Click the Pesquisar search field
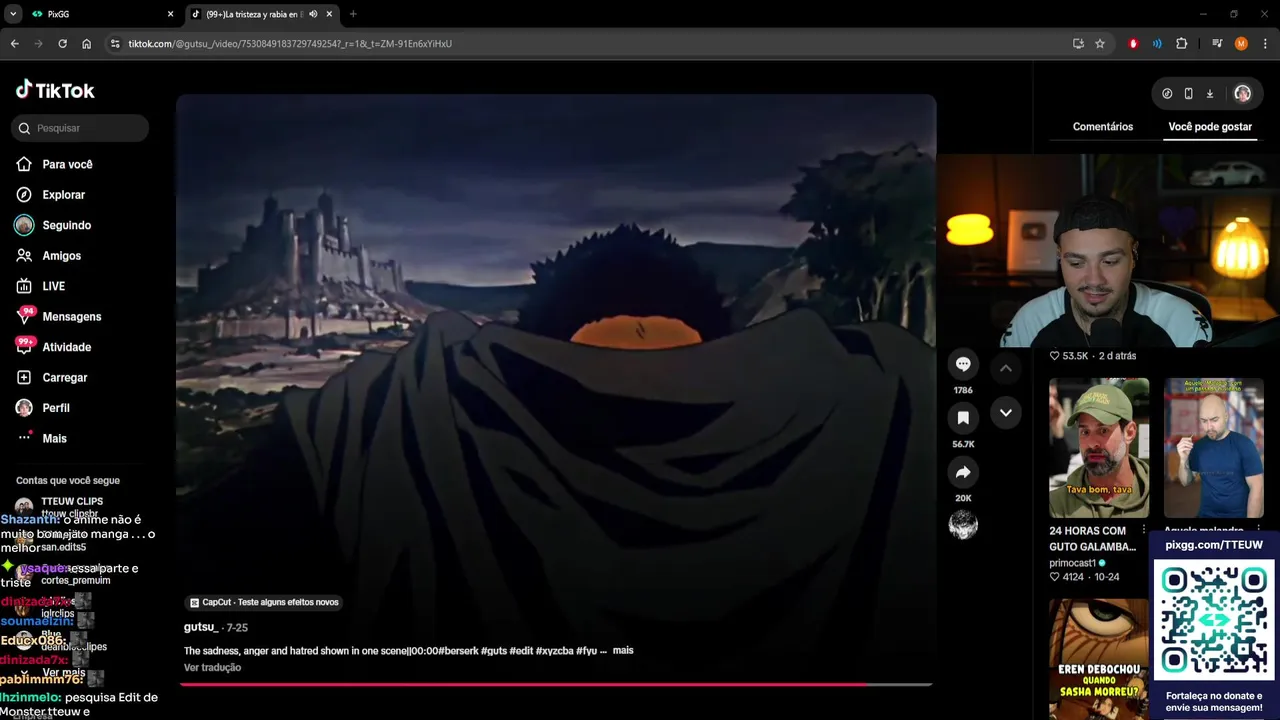 81,128
